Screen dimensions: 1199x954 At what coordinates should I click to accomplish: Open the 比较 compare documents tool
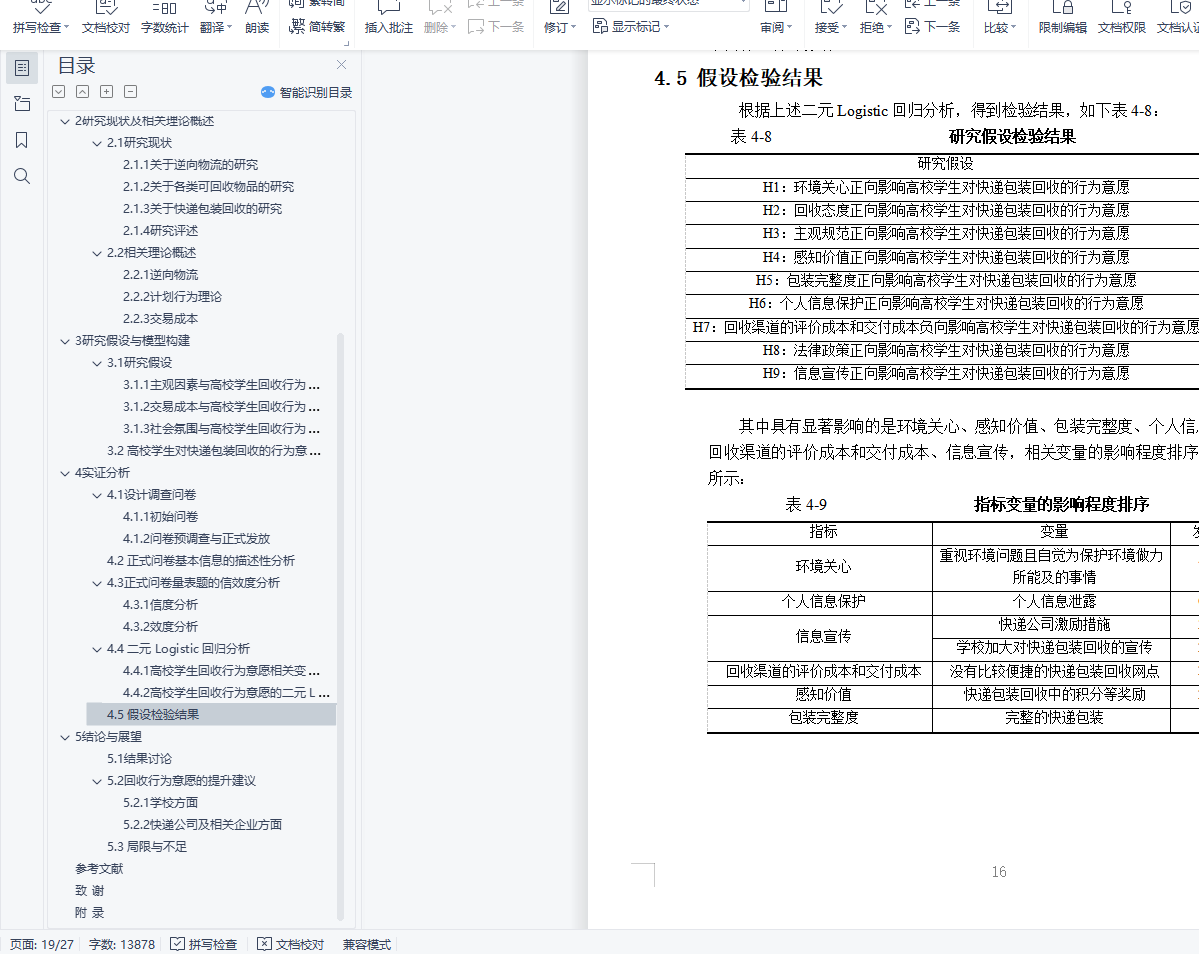pyautogui.click(x=999, y=18)
